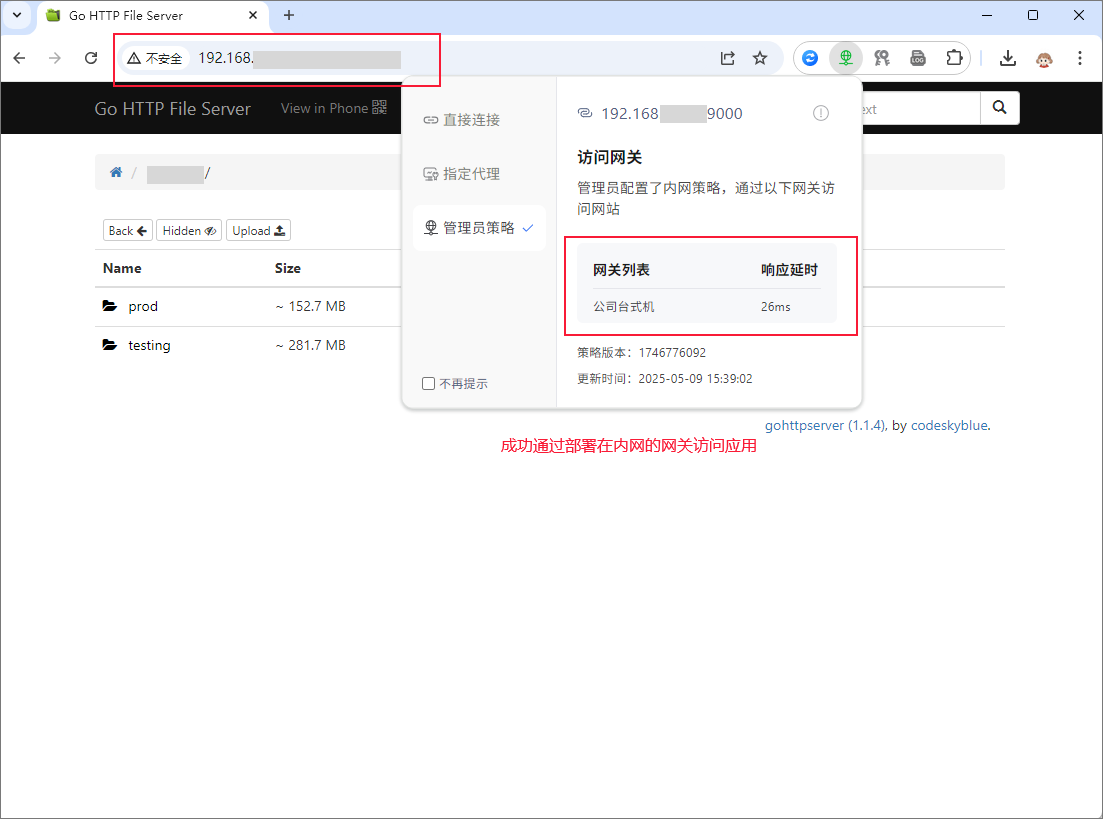Open browser downloads
Screen dimensions: 1103x819
(x=1007, y=58)
